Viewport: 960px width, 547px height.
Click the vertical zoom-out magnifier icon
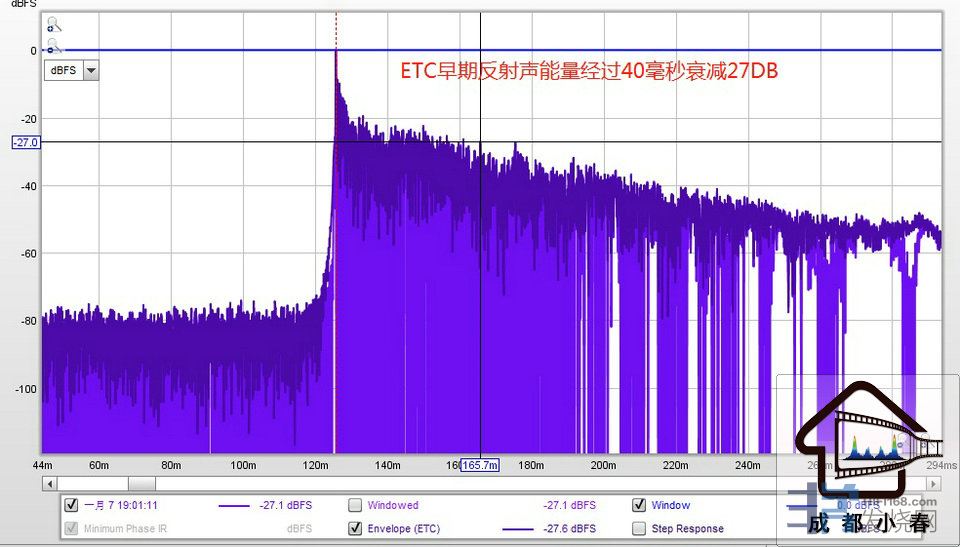tap(53, 45)
